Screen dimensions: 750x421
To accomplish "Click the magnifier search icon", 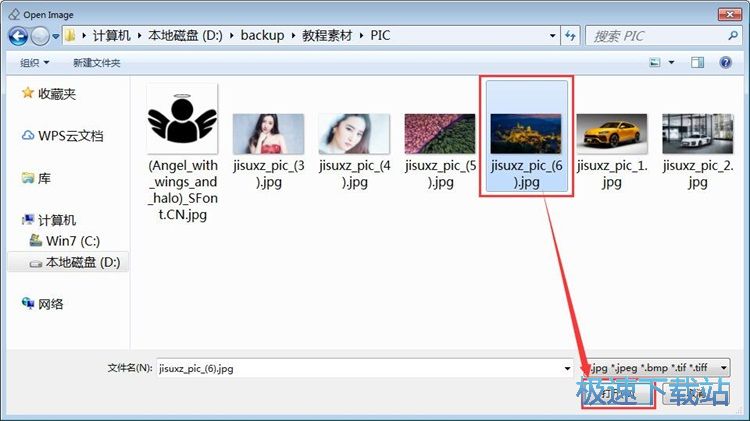I will [x=733, y=36].
